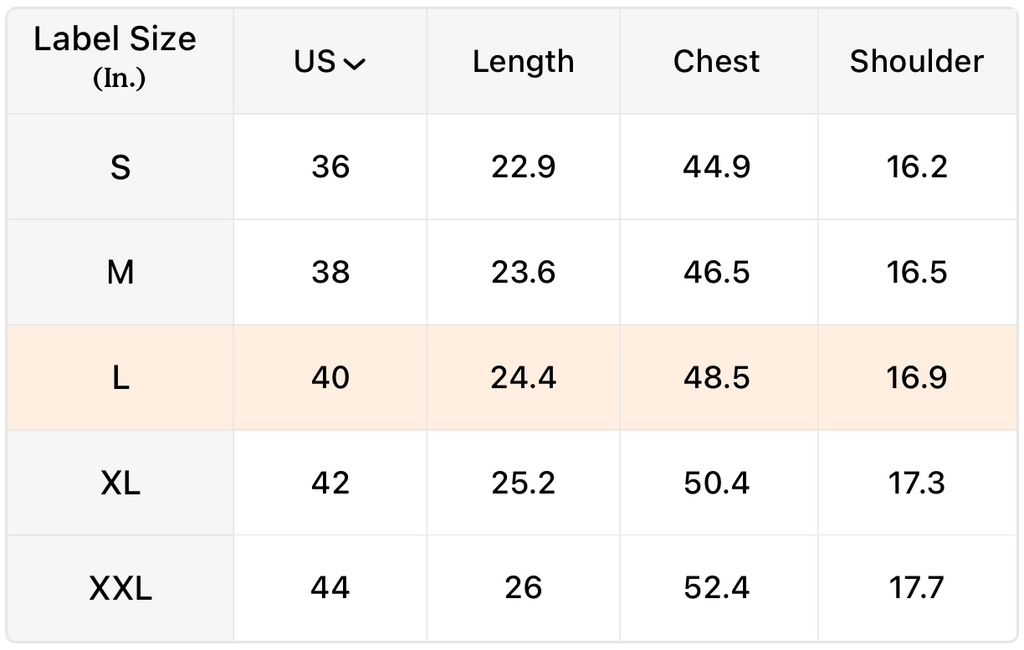Select the M size row label
The width and height of the screenshot is (1024, 650).
point(120,272)
